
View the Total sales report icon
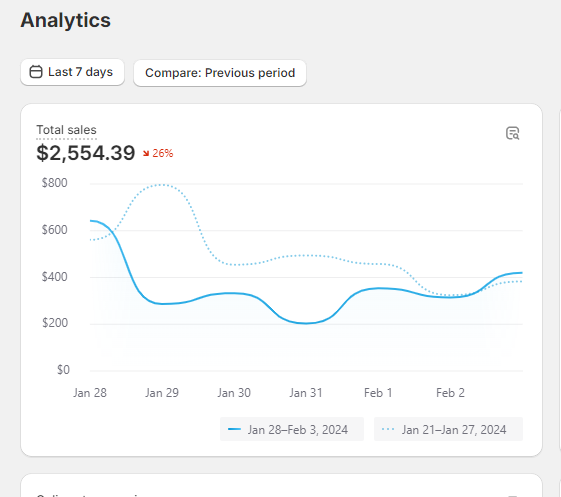(512, 133)
